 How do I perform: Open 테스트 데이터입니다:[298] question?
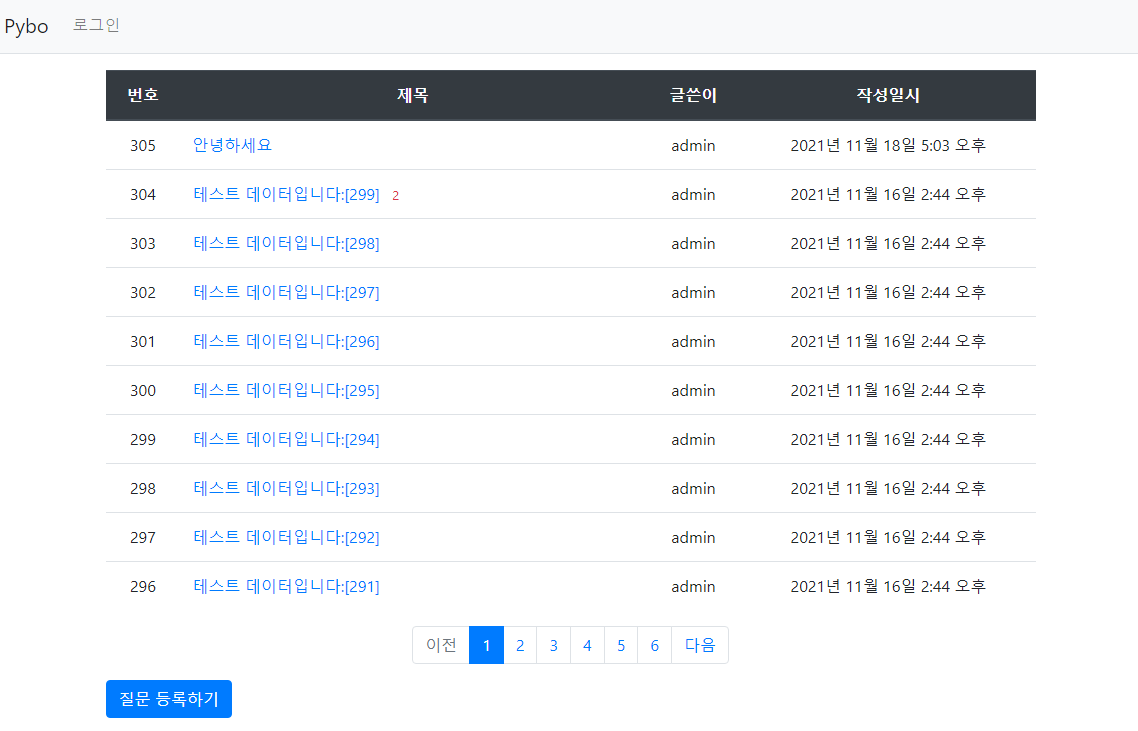[x=286, y=243]
